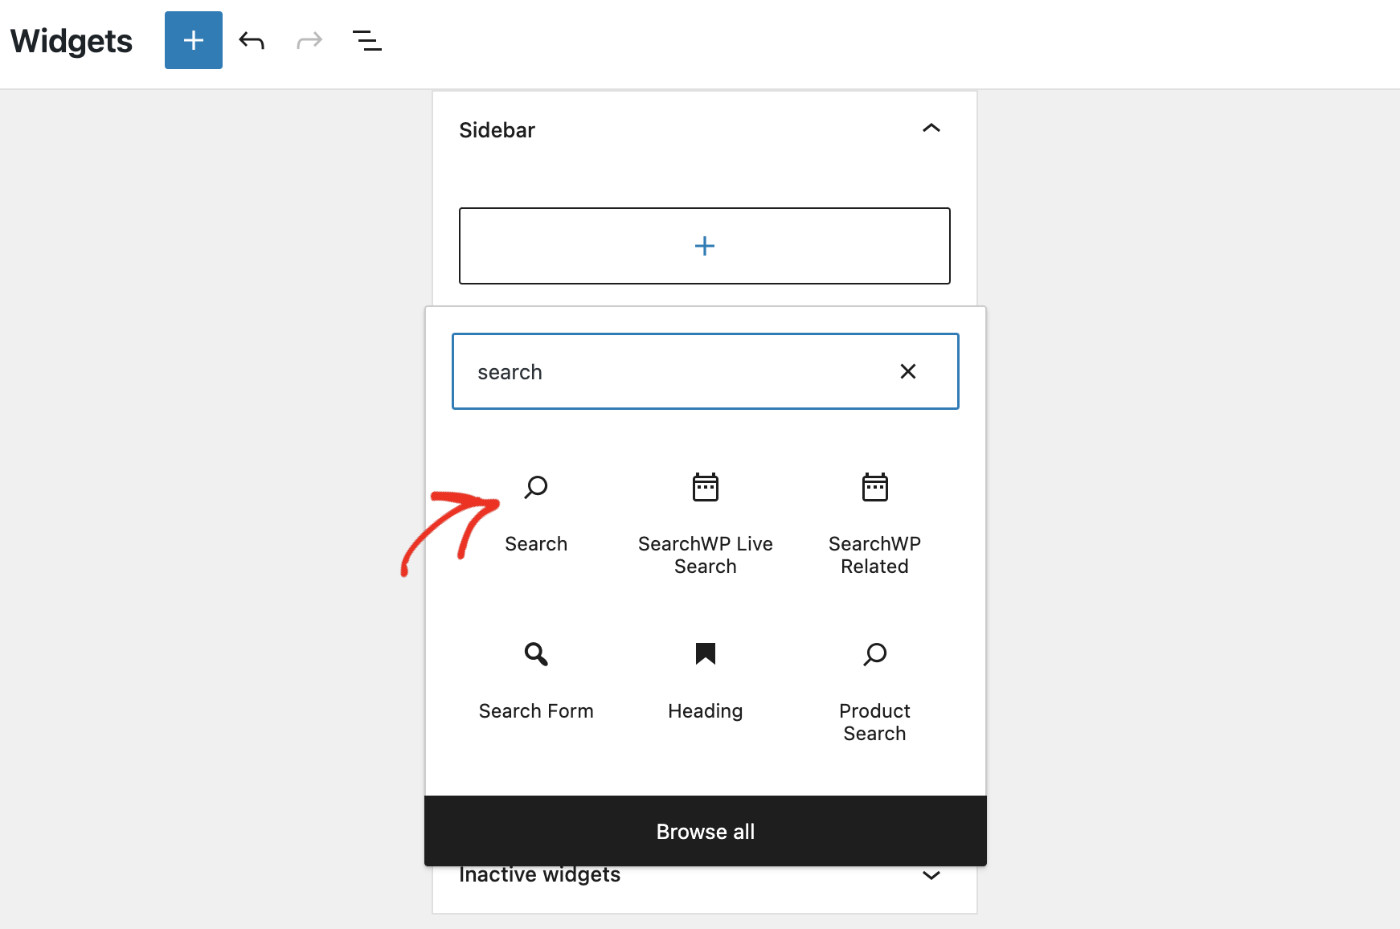Click Browse all to see every block
The height and width of the screenshot is (929, 1400).
coord(705,831)
